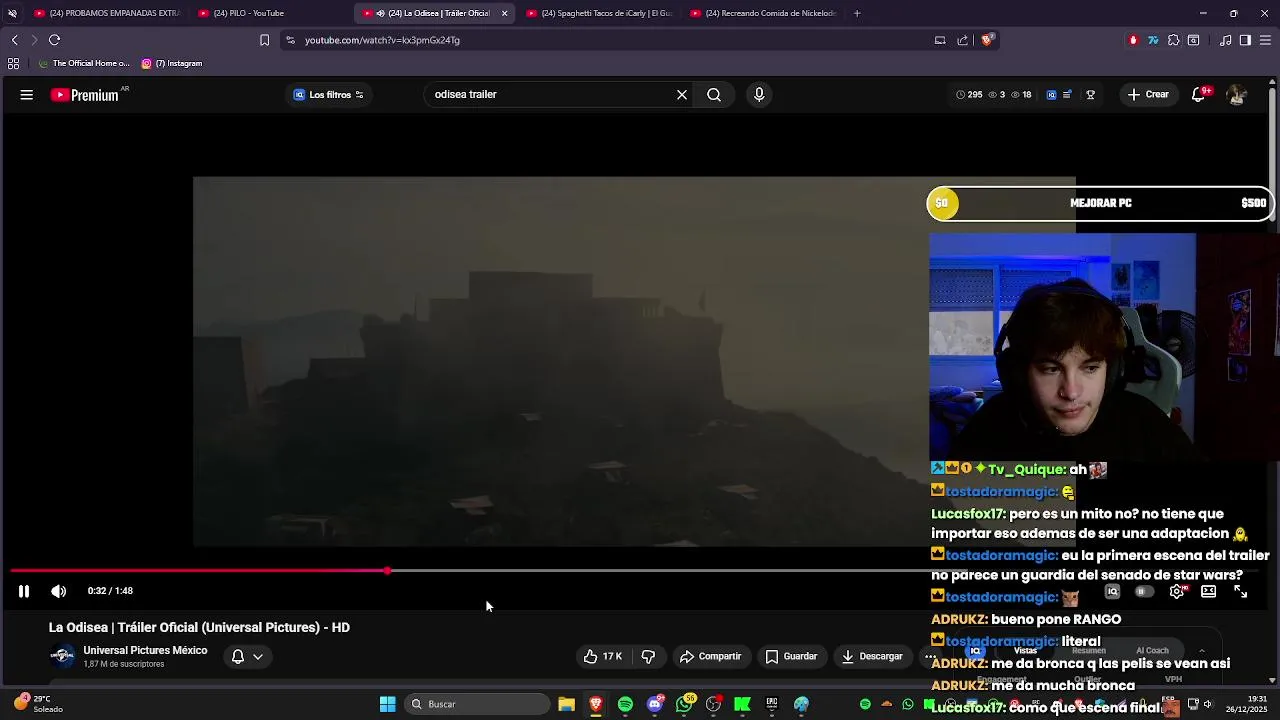Switch to Recreando Comida de Nickelodeon tab

pos(762,13)
